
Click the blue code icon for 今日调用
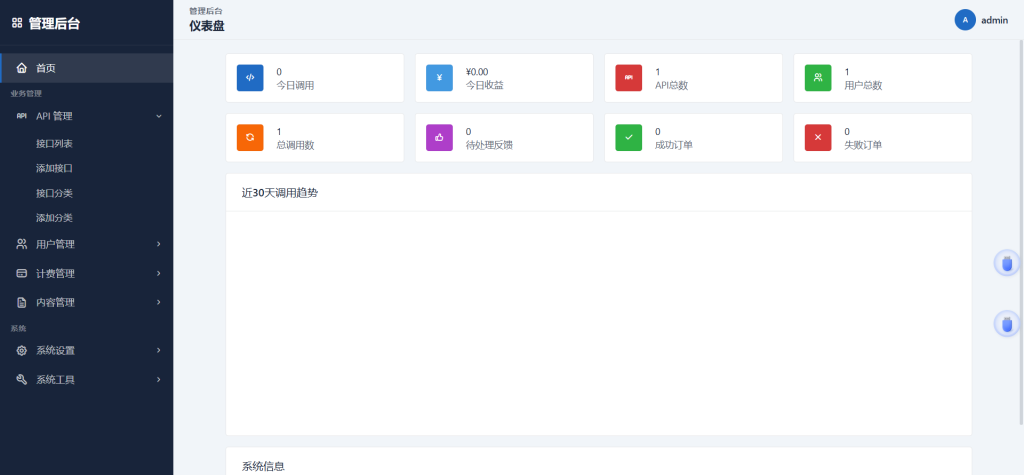pyautogui.click(x=250, y=78)
